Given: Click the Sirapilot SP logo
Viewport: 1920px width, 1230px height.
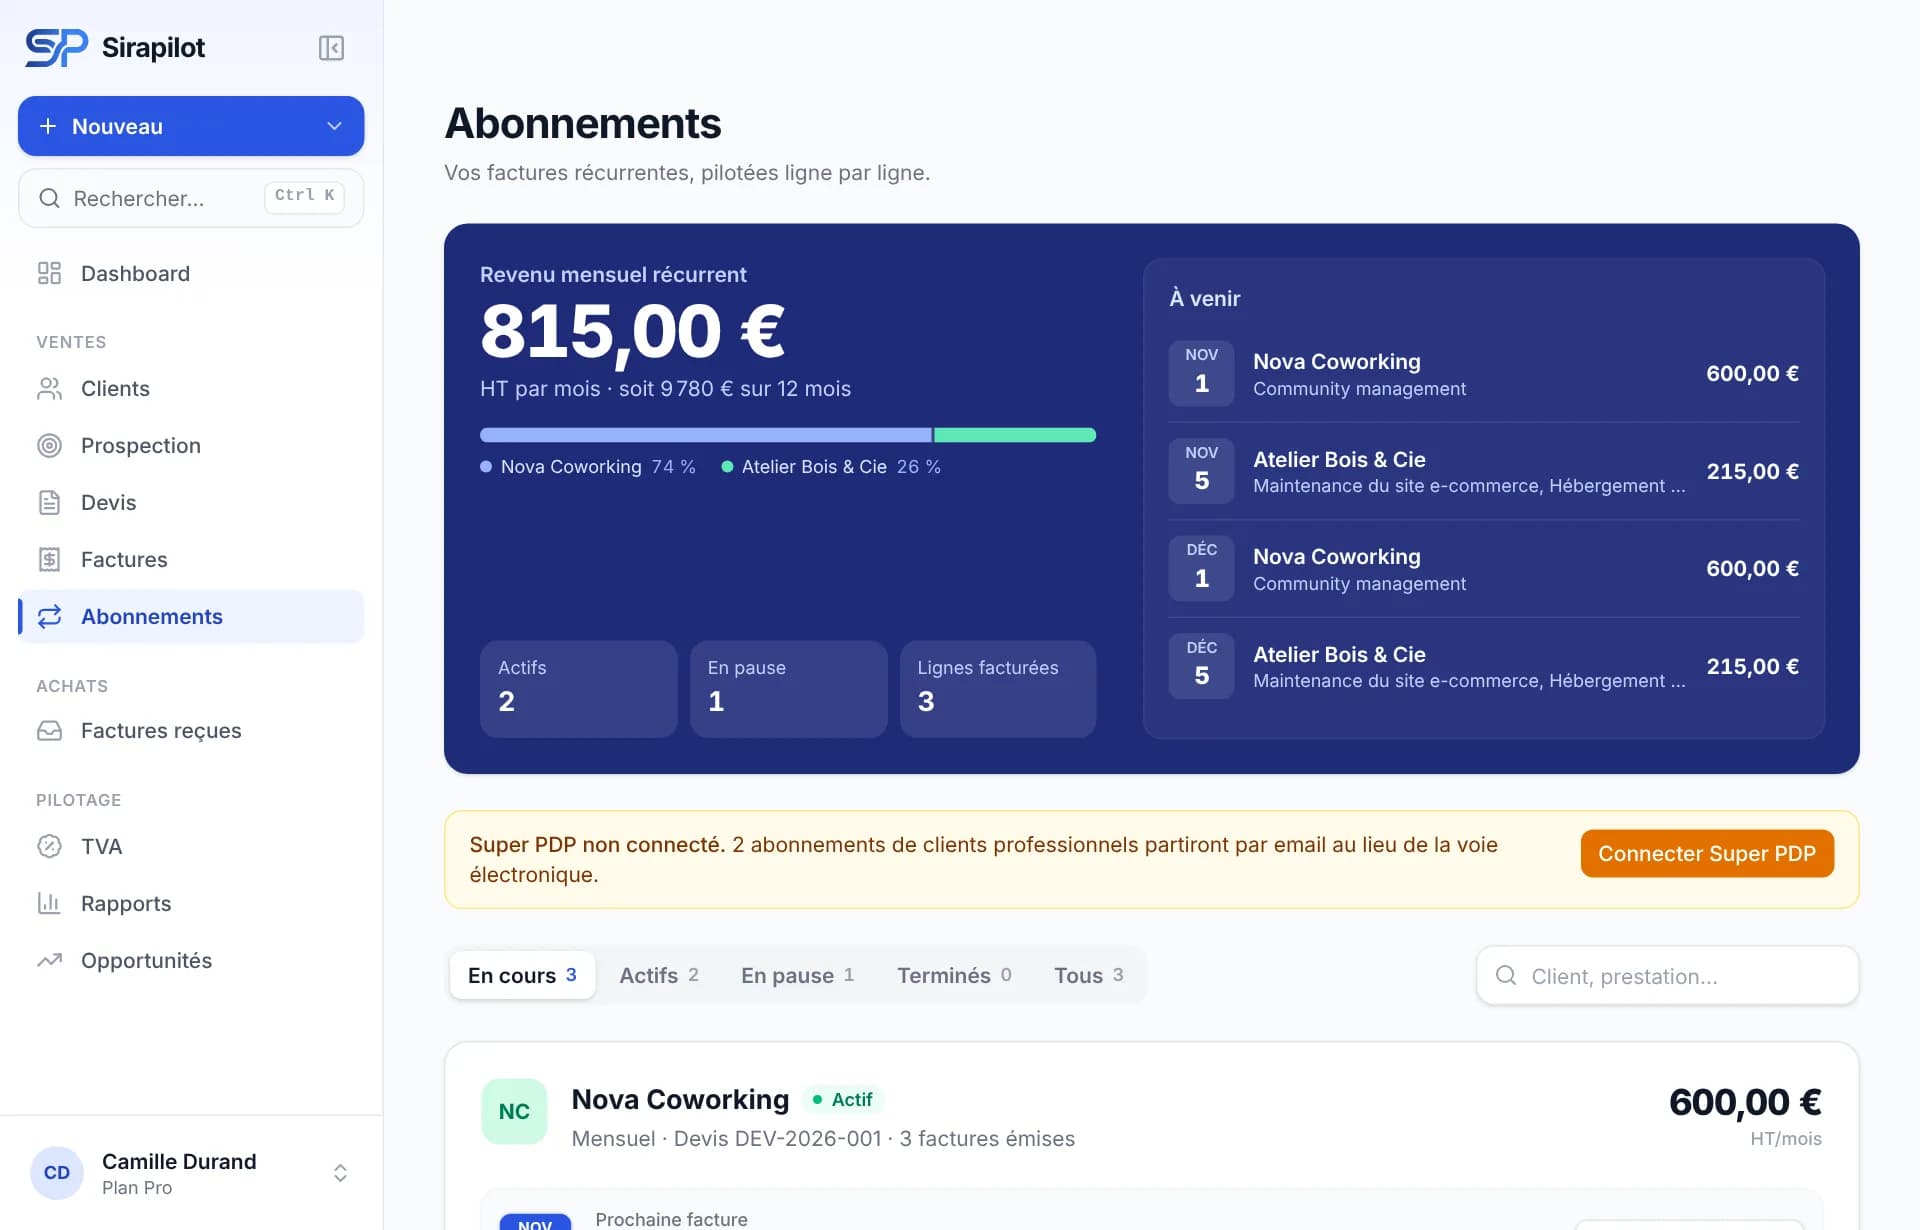Looking at the screenshot, I should pyautogui.click(x=57, y=48).
